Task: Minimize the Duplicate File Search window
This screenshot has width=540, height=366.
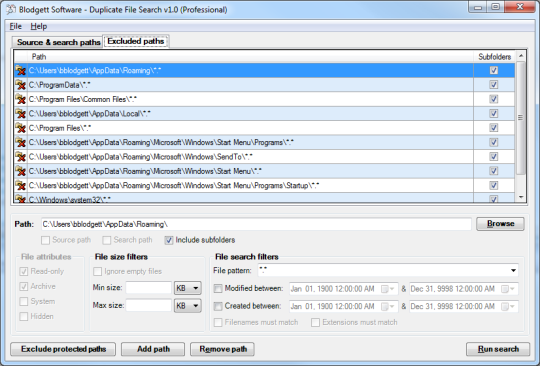Action: click(x=478, y=7)
